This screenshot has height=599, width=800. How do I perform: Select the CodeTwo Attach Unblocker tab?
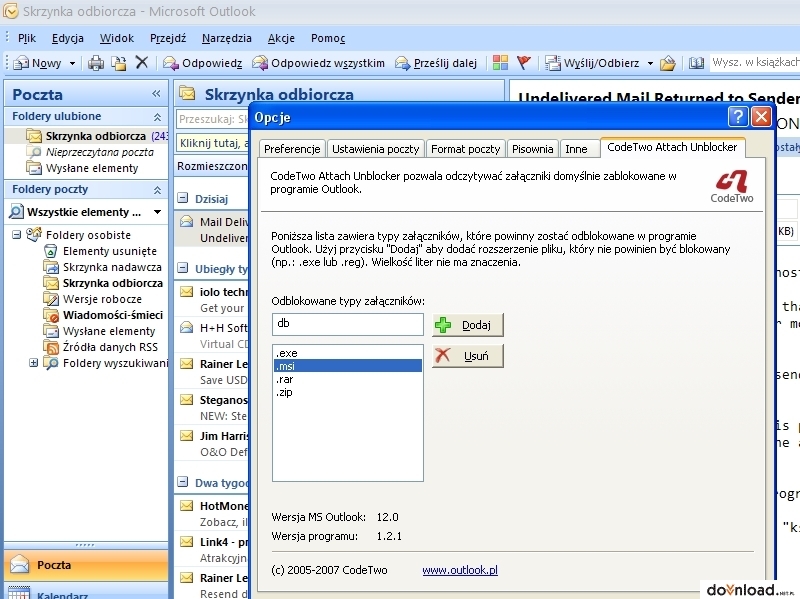click(672, 147)
